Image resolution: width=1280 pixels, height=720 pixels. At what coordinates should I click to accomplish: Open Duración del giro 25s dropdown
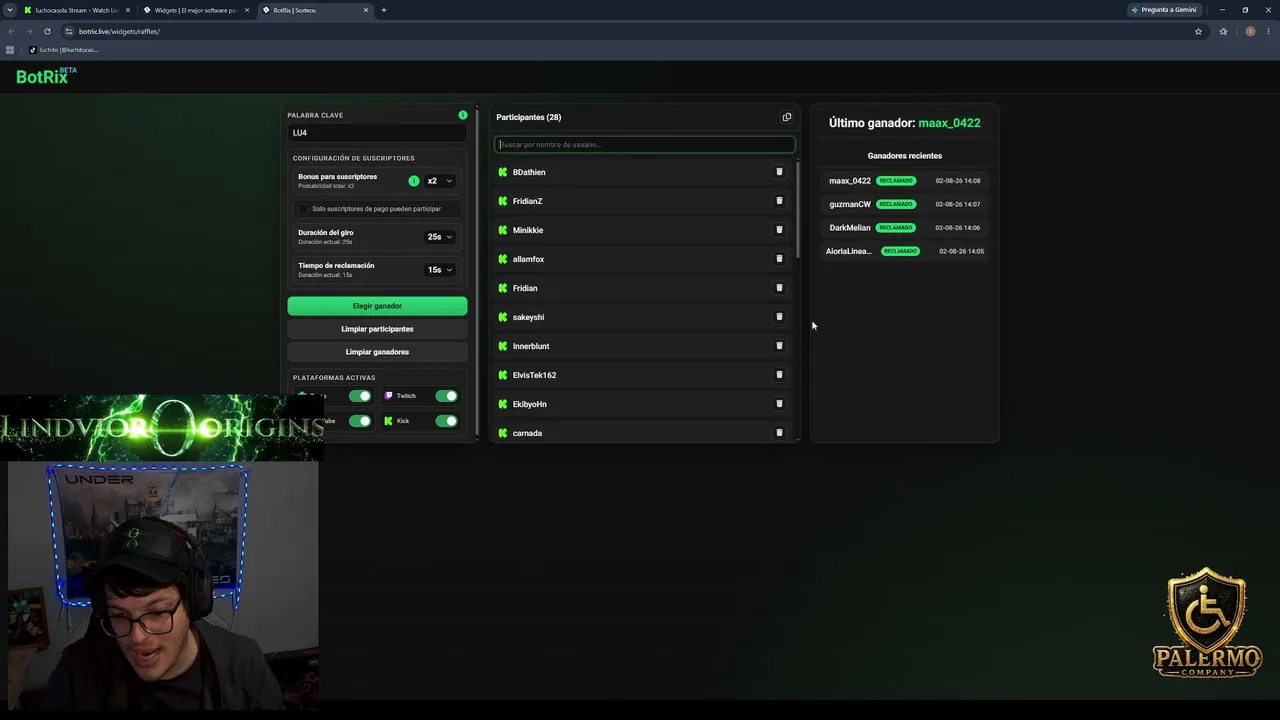pyautogui.click(x=440, y=237)
